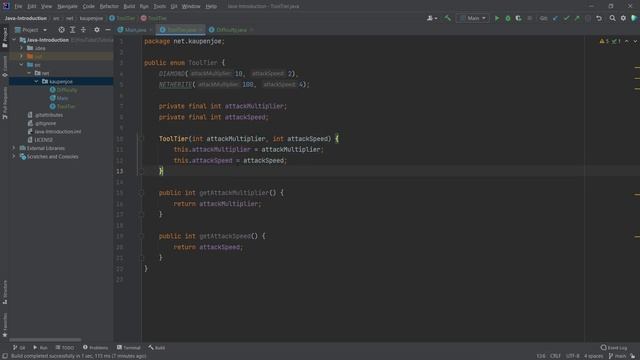This screenshot has width=640, height=360.
Task: Update project with the blue Git arrow icon
Action: point(556,18)
